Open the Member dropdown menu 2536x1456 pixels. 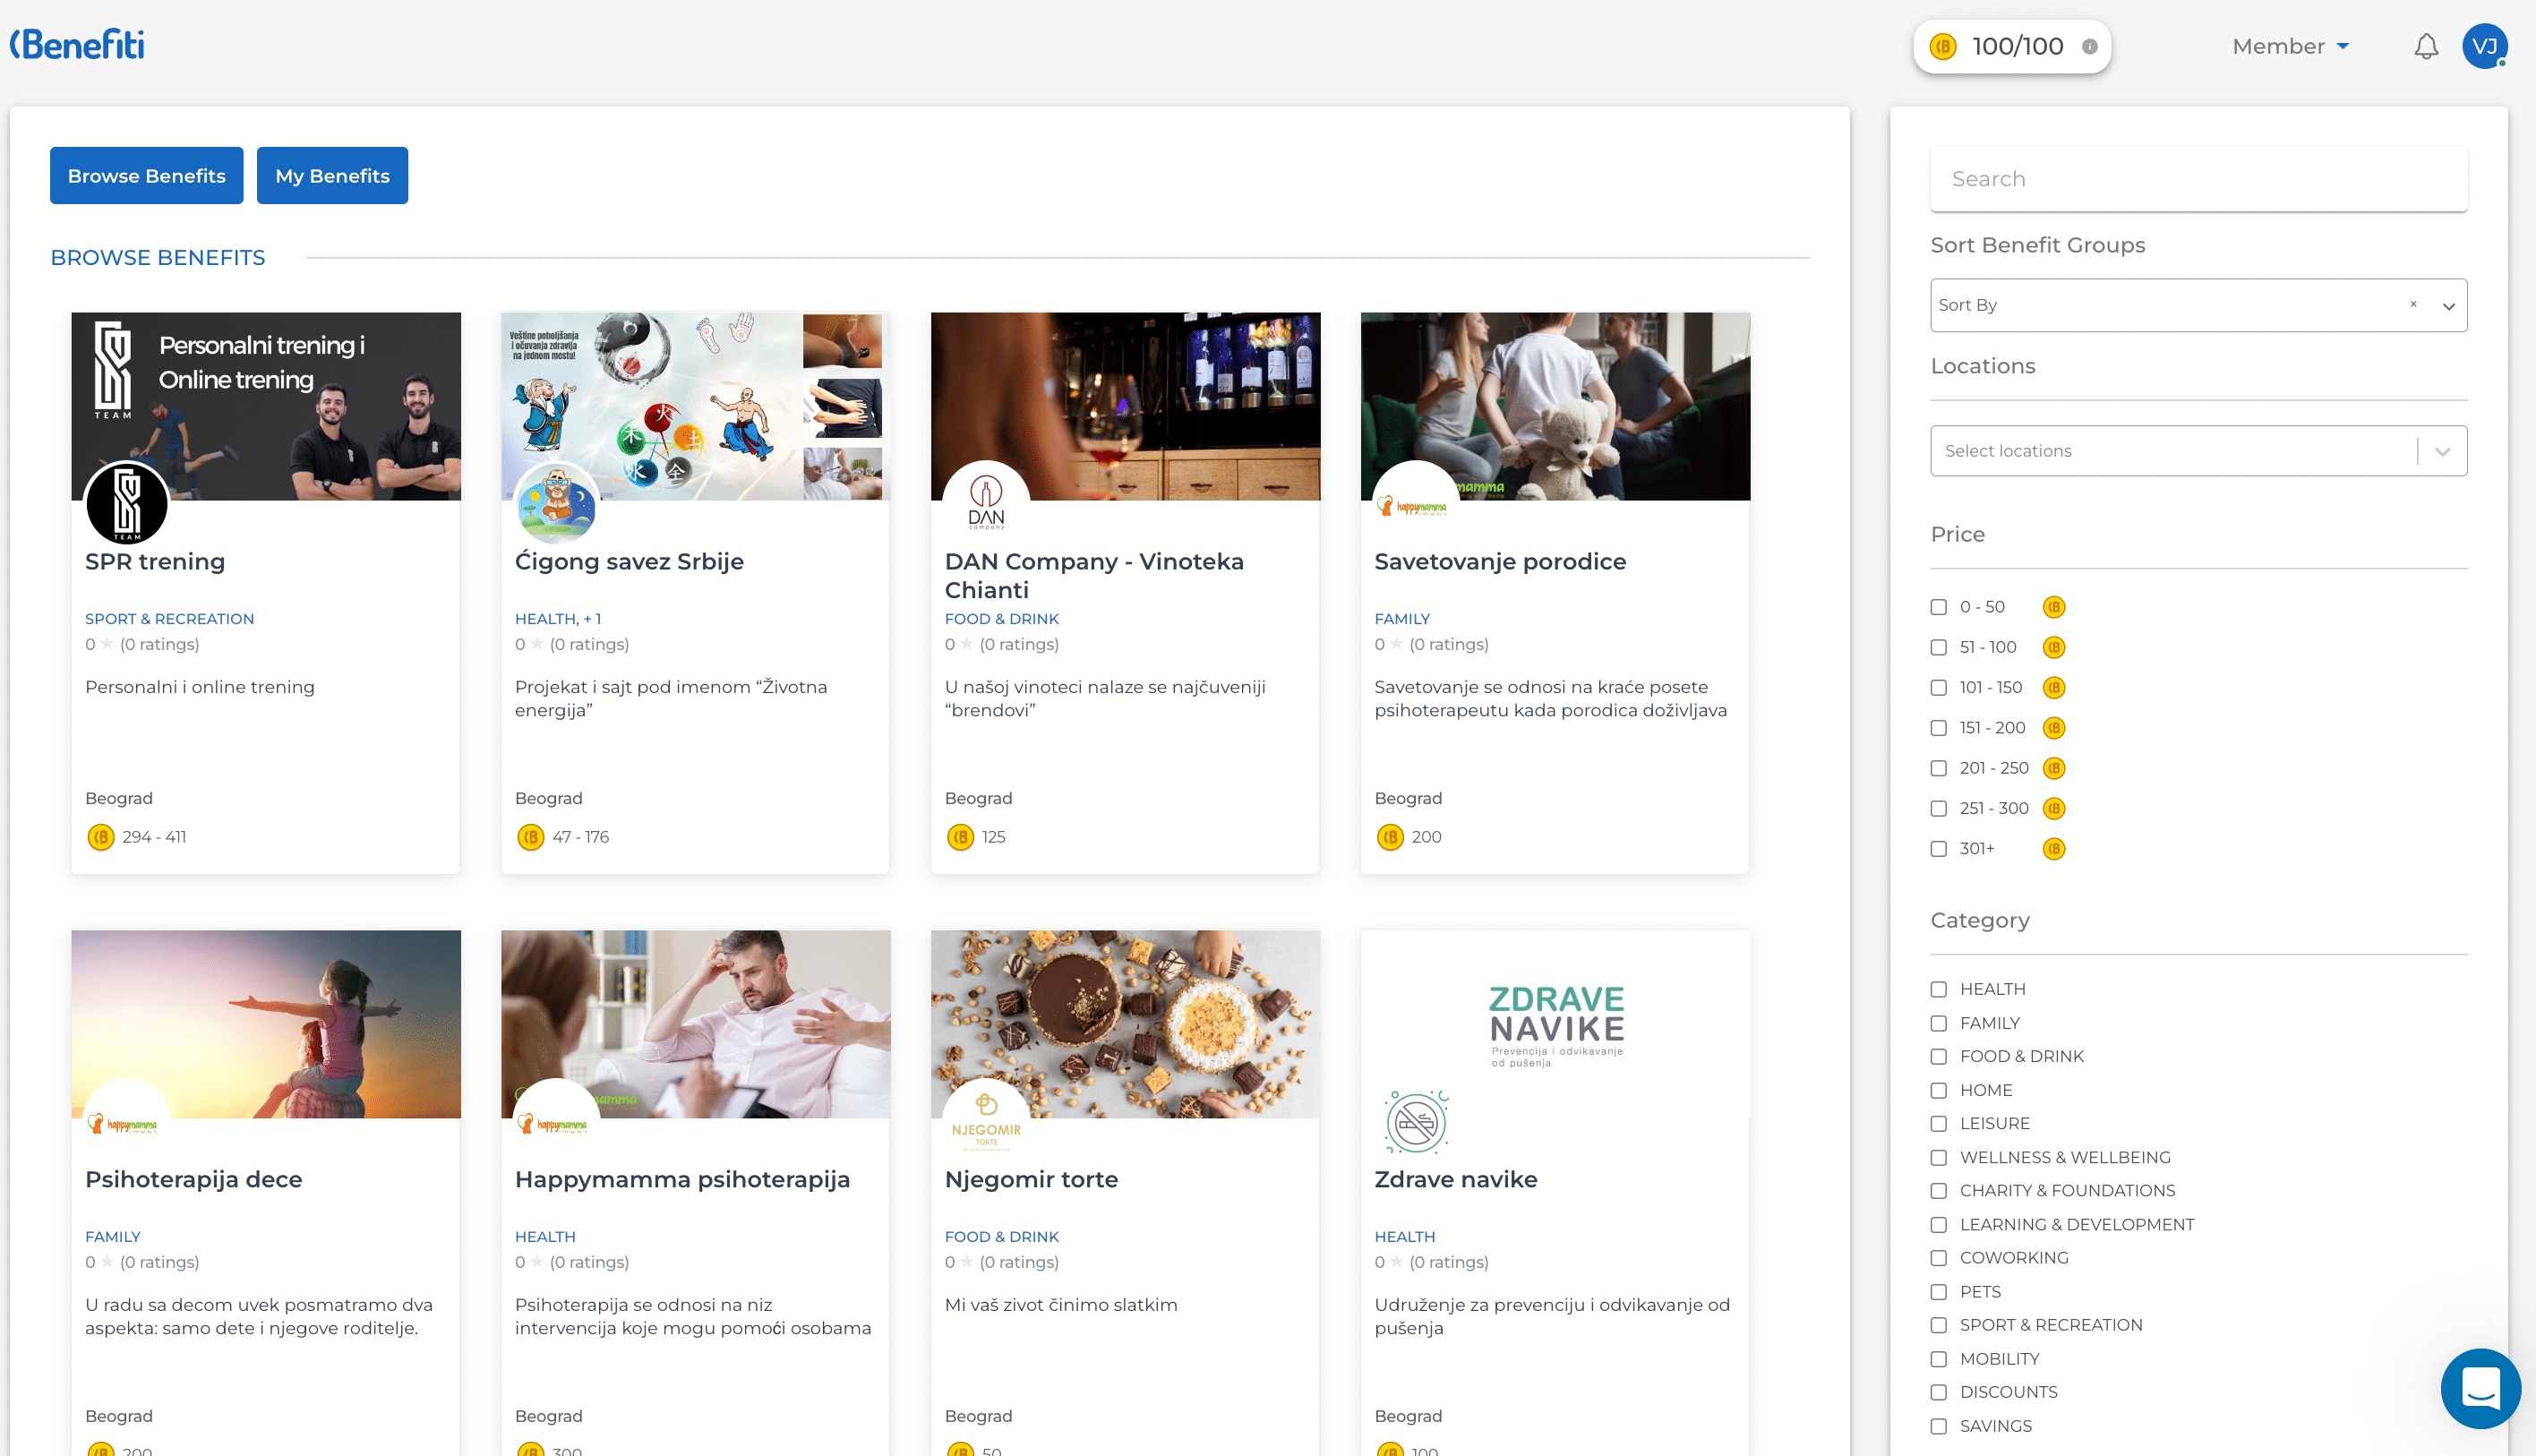click(2290, 47)
